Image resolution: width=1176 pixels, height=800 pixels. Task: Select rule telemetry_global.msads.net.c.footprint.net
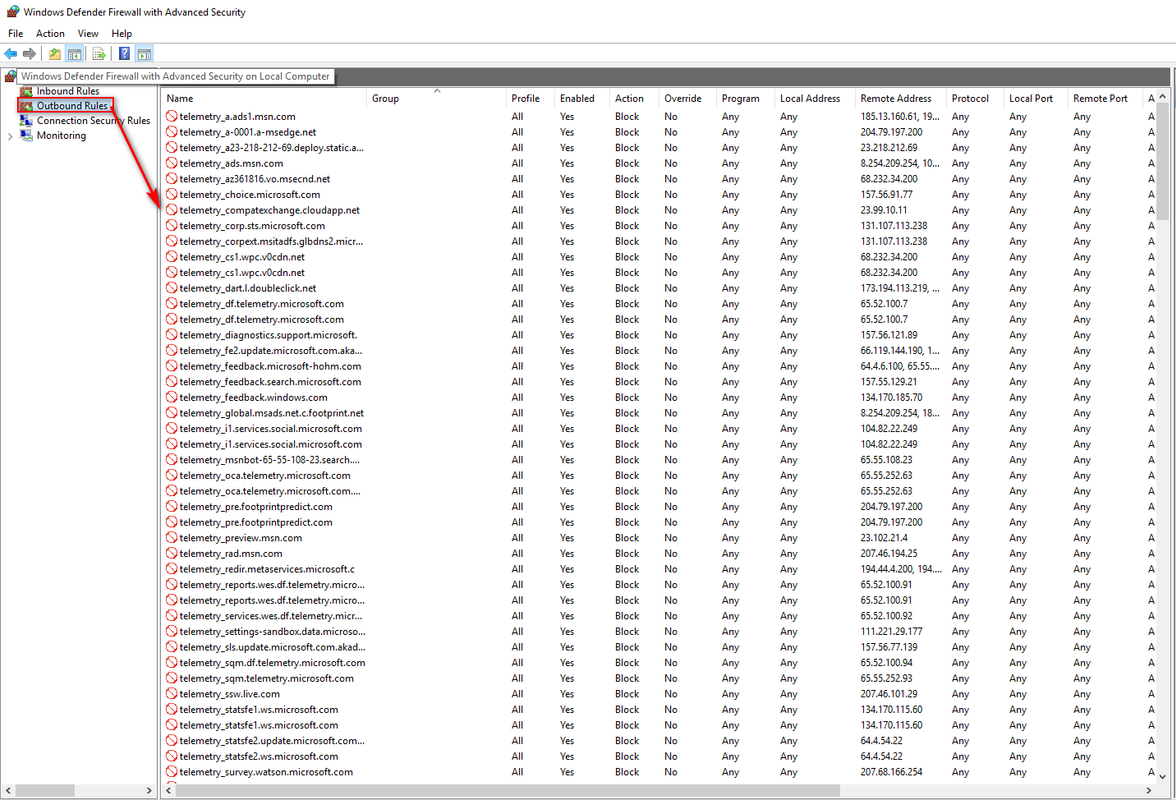[272, 413]
